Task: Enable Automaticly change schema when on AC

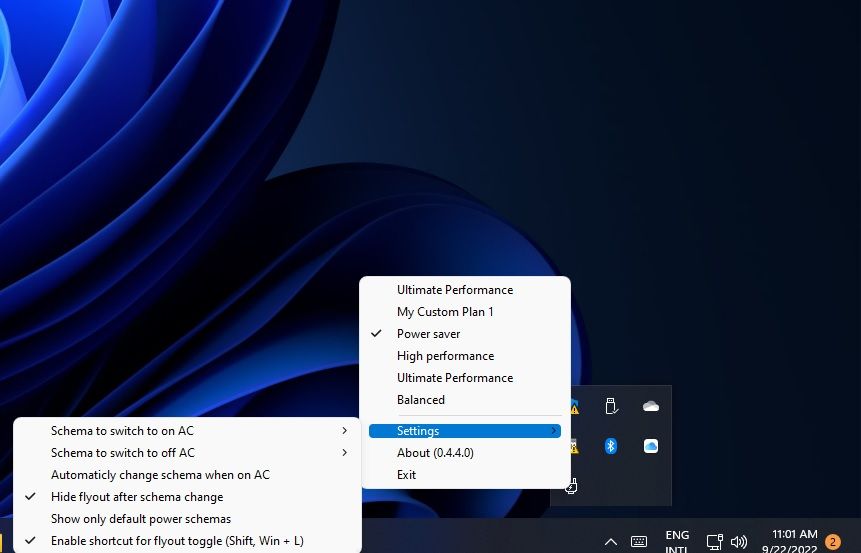Action: [x=187, y=474]
